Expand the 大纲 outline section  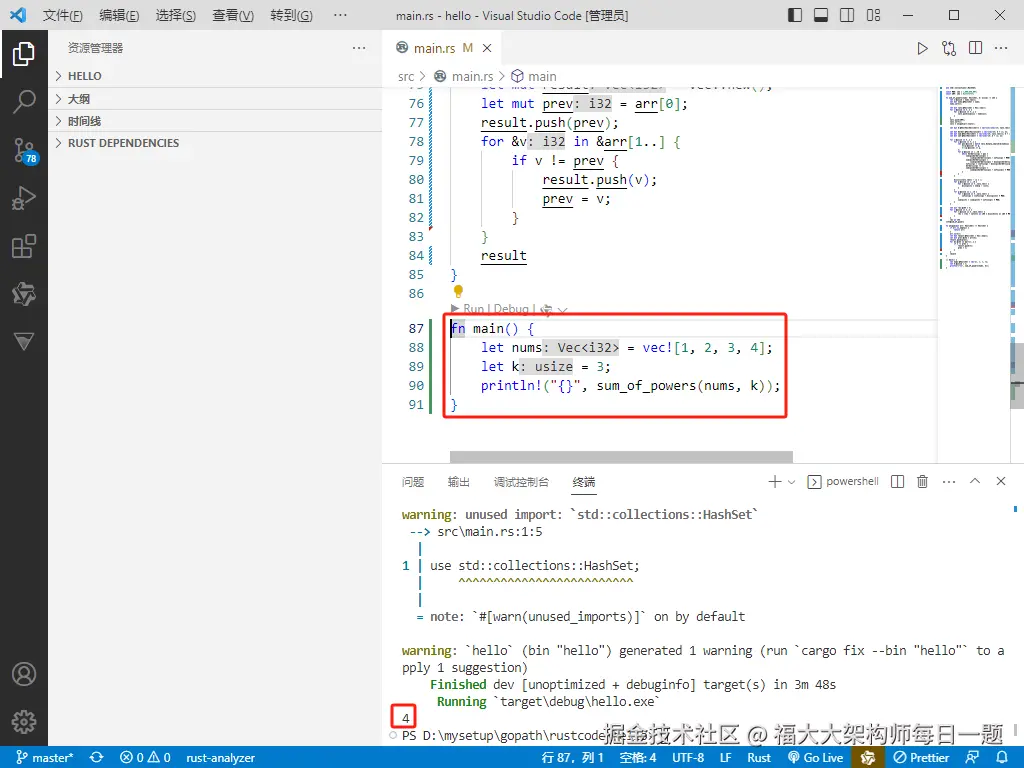pos(216,99)
